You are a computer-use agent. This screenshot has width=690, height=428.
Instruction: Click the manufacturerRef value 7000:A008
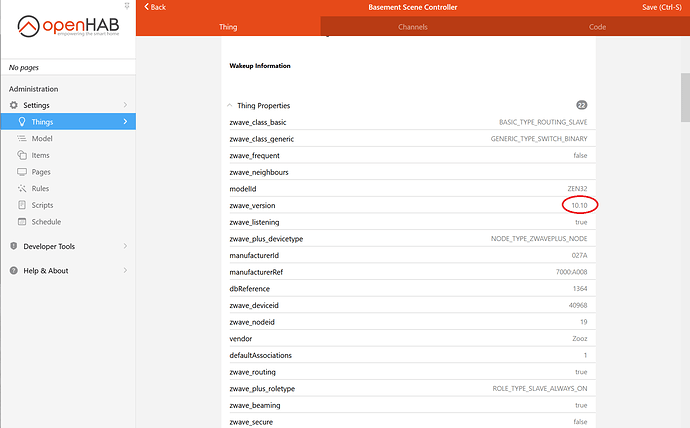click(571, 272)
